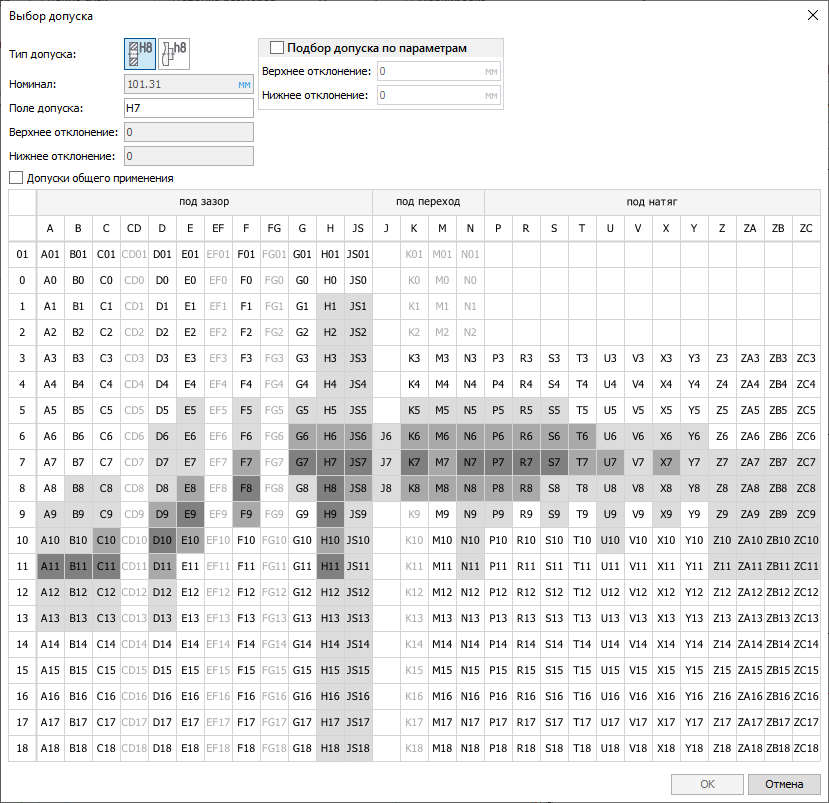Pick the JS6 tolerance cell
The width and height of the screenshot is (829, 803).
[358, 436]
